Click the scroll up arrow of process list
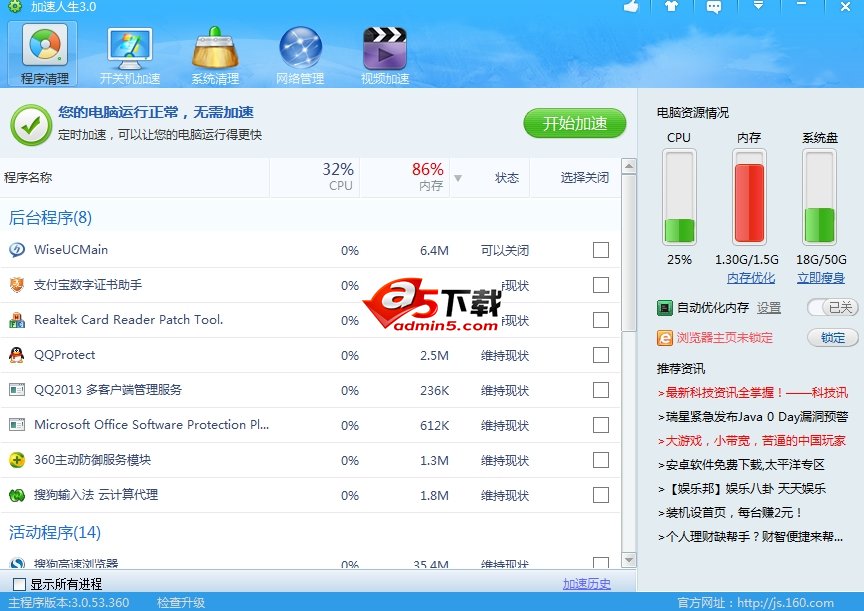Image resolution: width=864 pixels, height=611 pixels. pyautogui.click(x=628, y=165)
